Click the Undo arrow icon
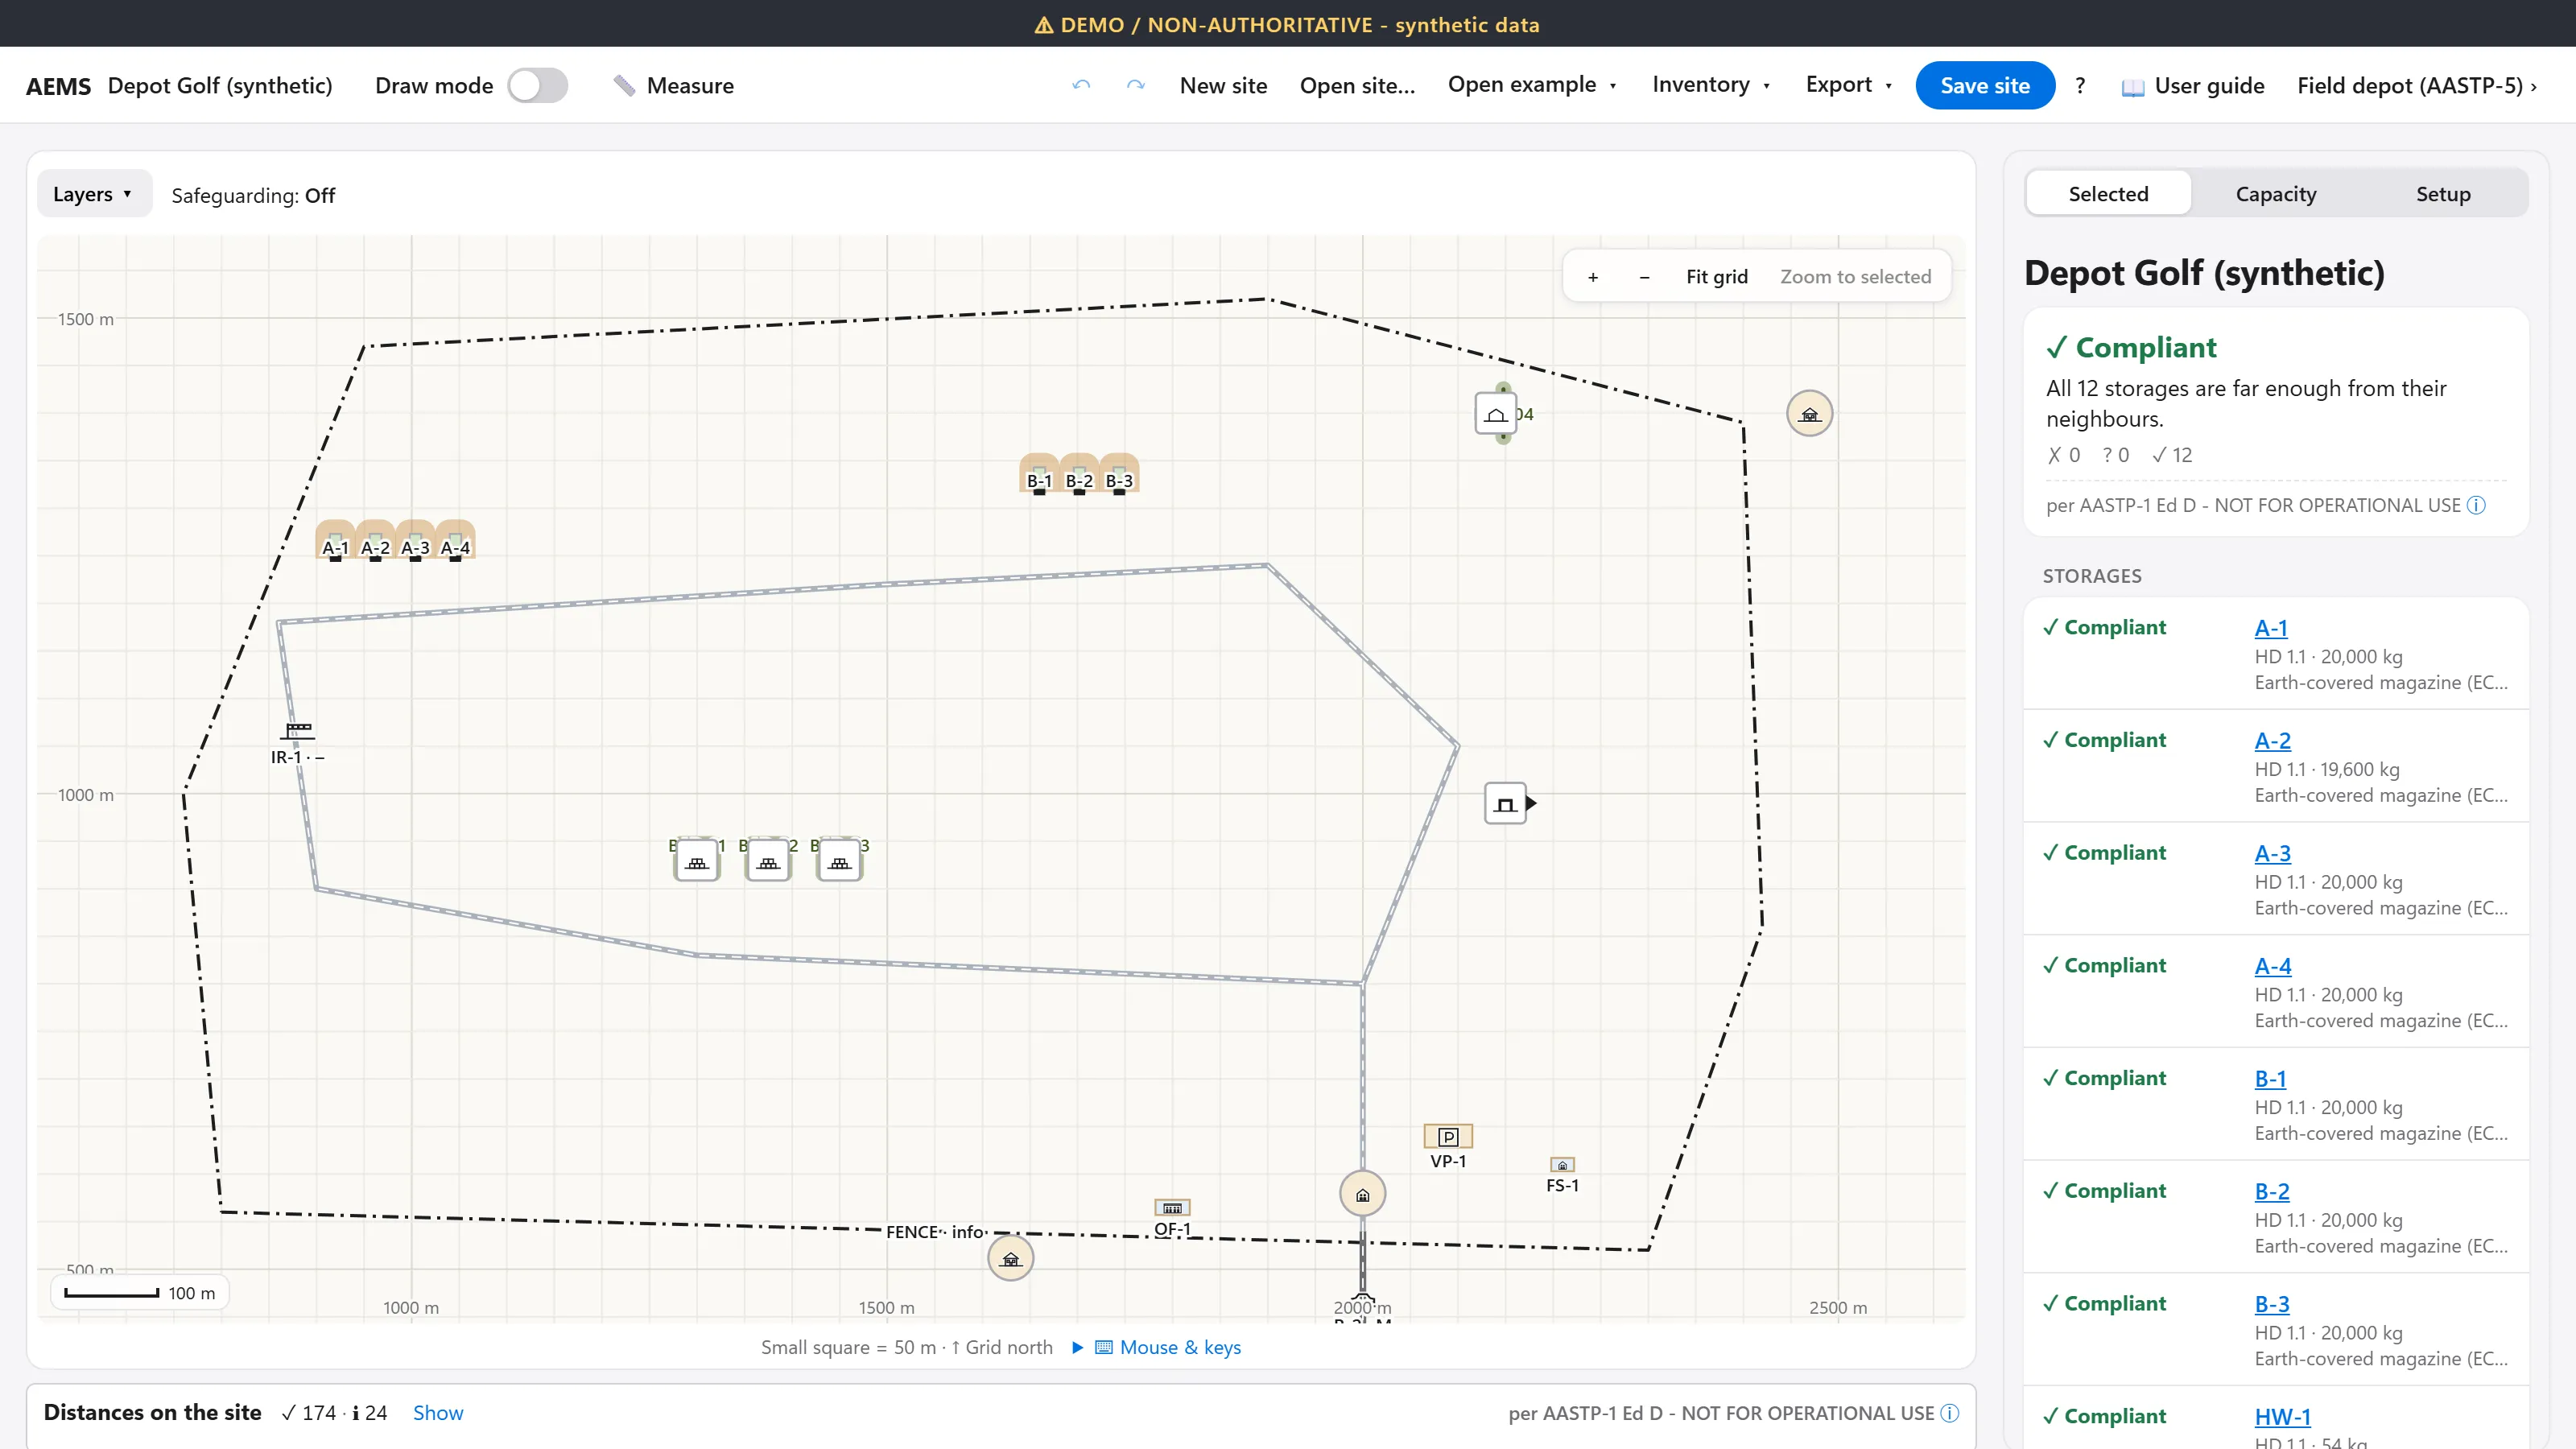 click(1081, 85)
